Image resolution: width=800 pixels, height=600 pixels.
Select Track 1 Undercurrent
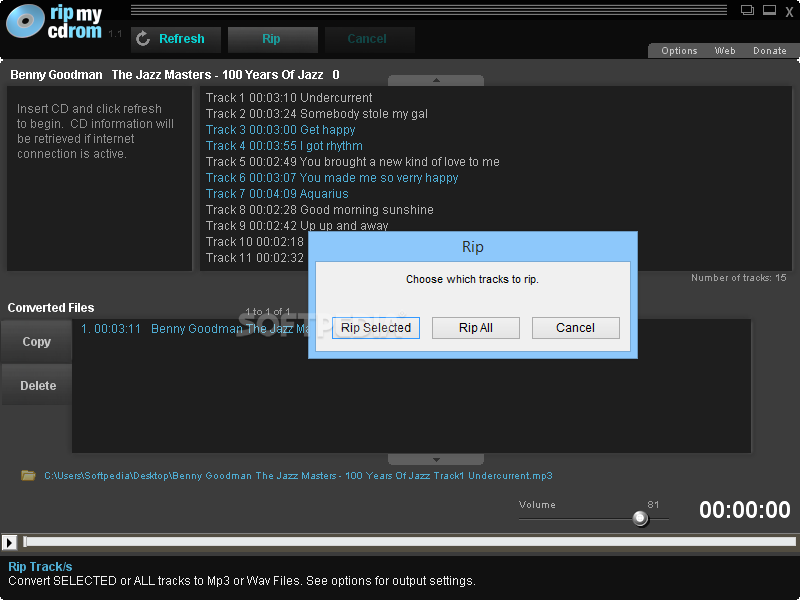pos(289,97)
